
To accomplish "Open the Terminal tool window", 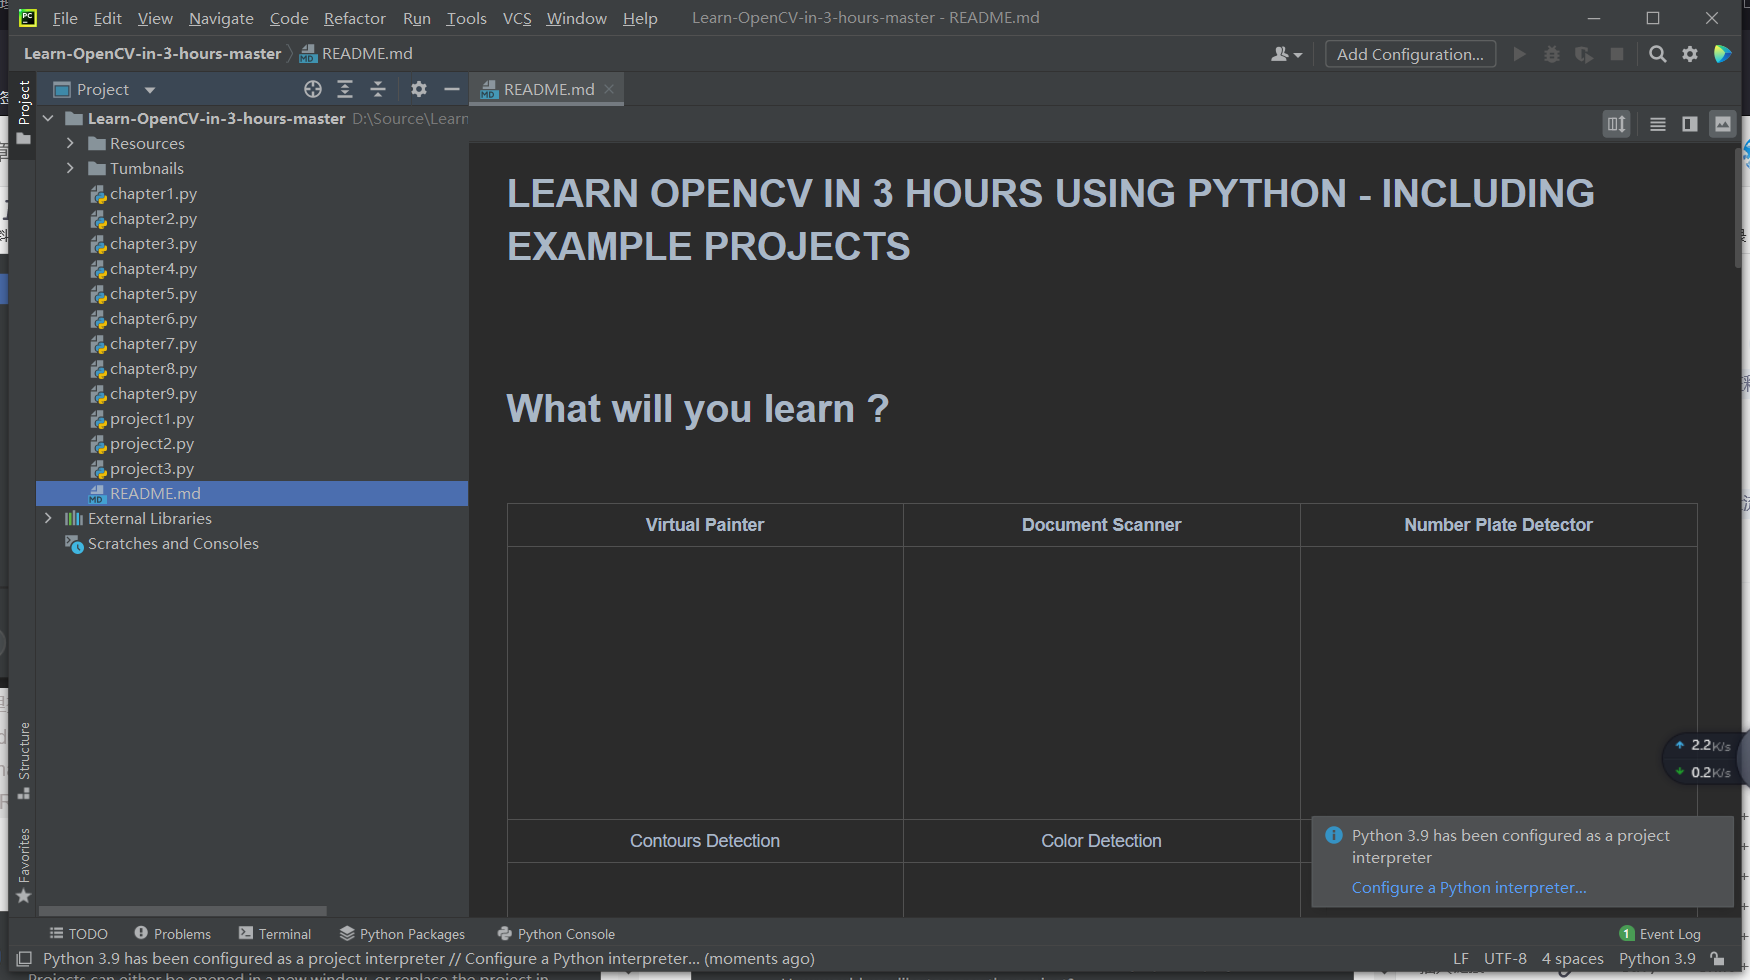I will [x=275, y=934].
